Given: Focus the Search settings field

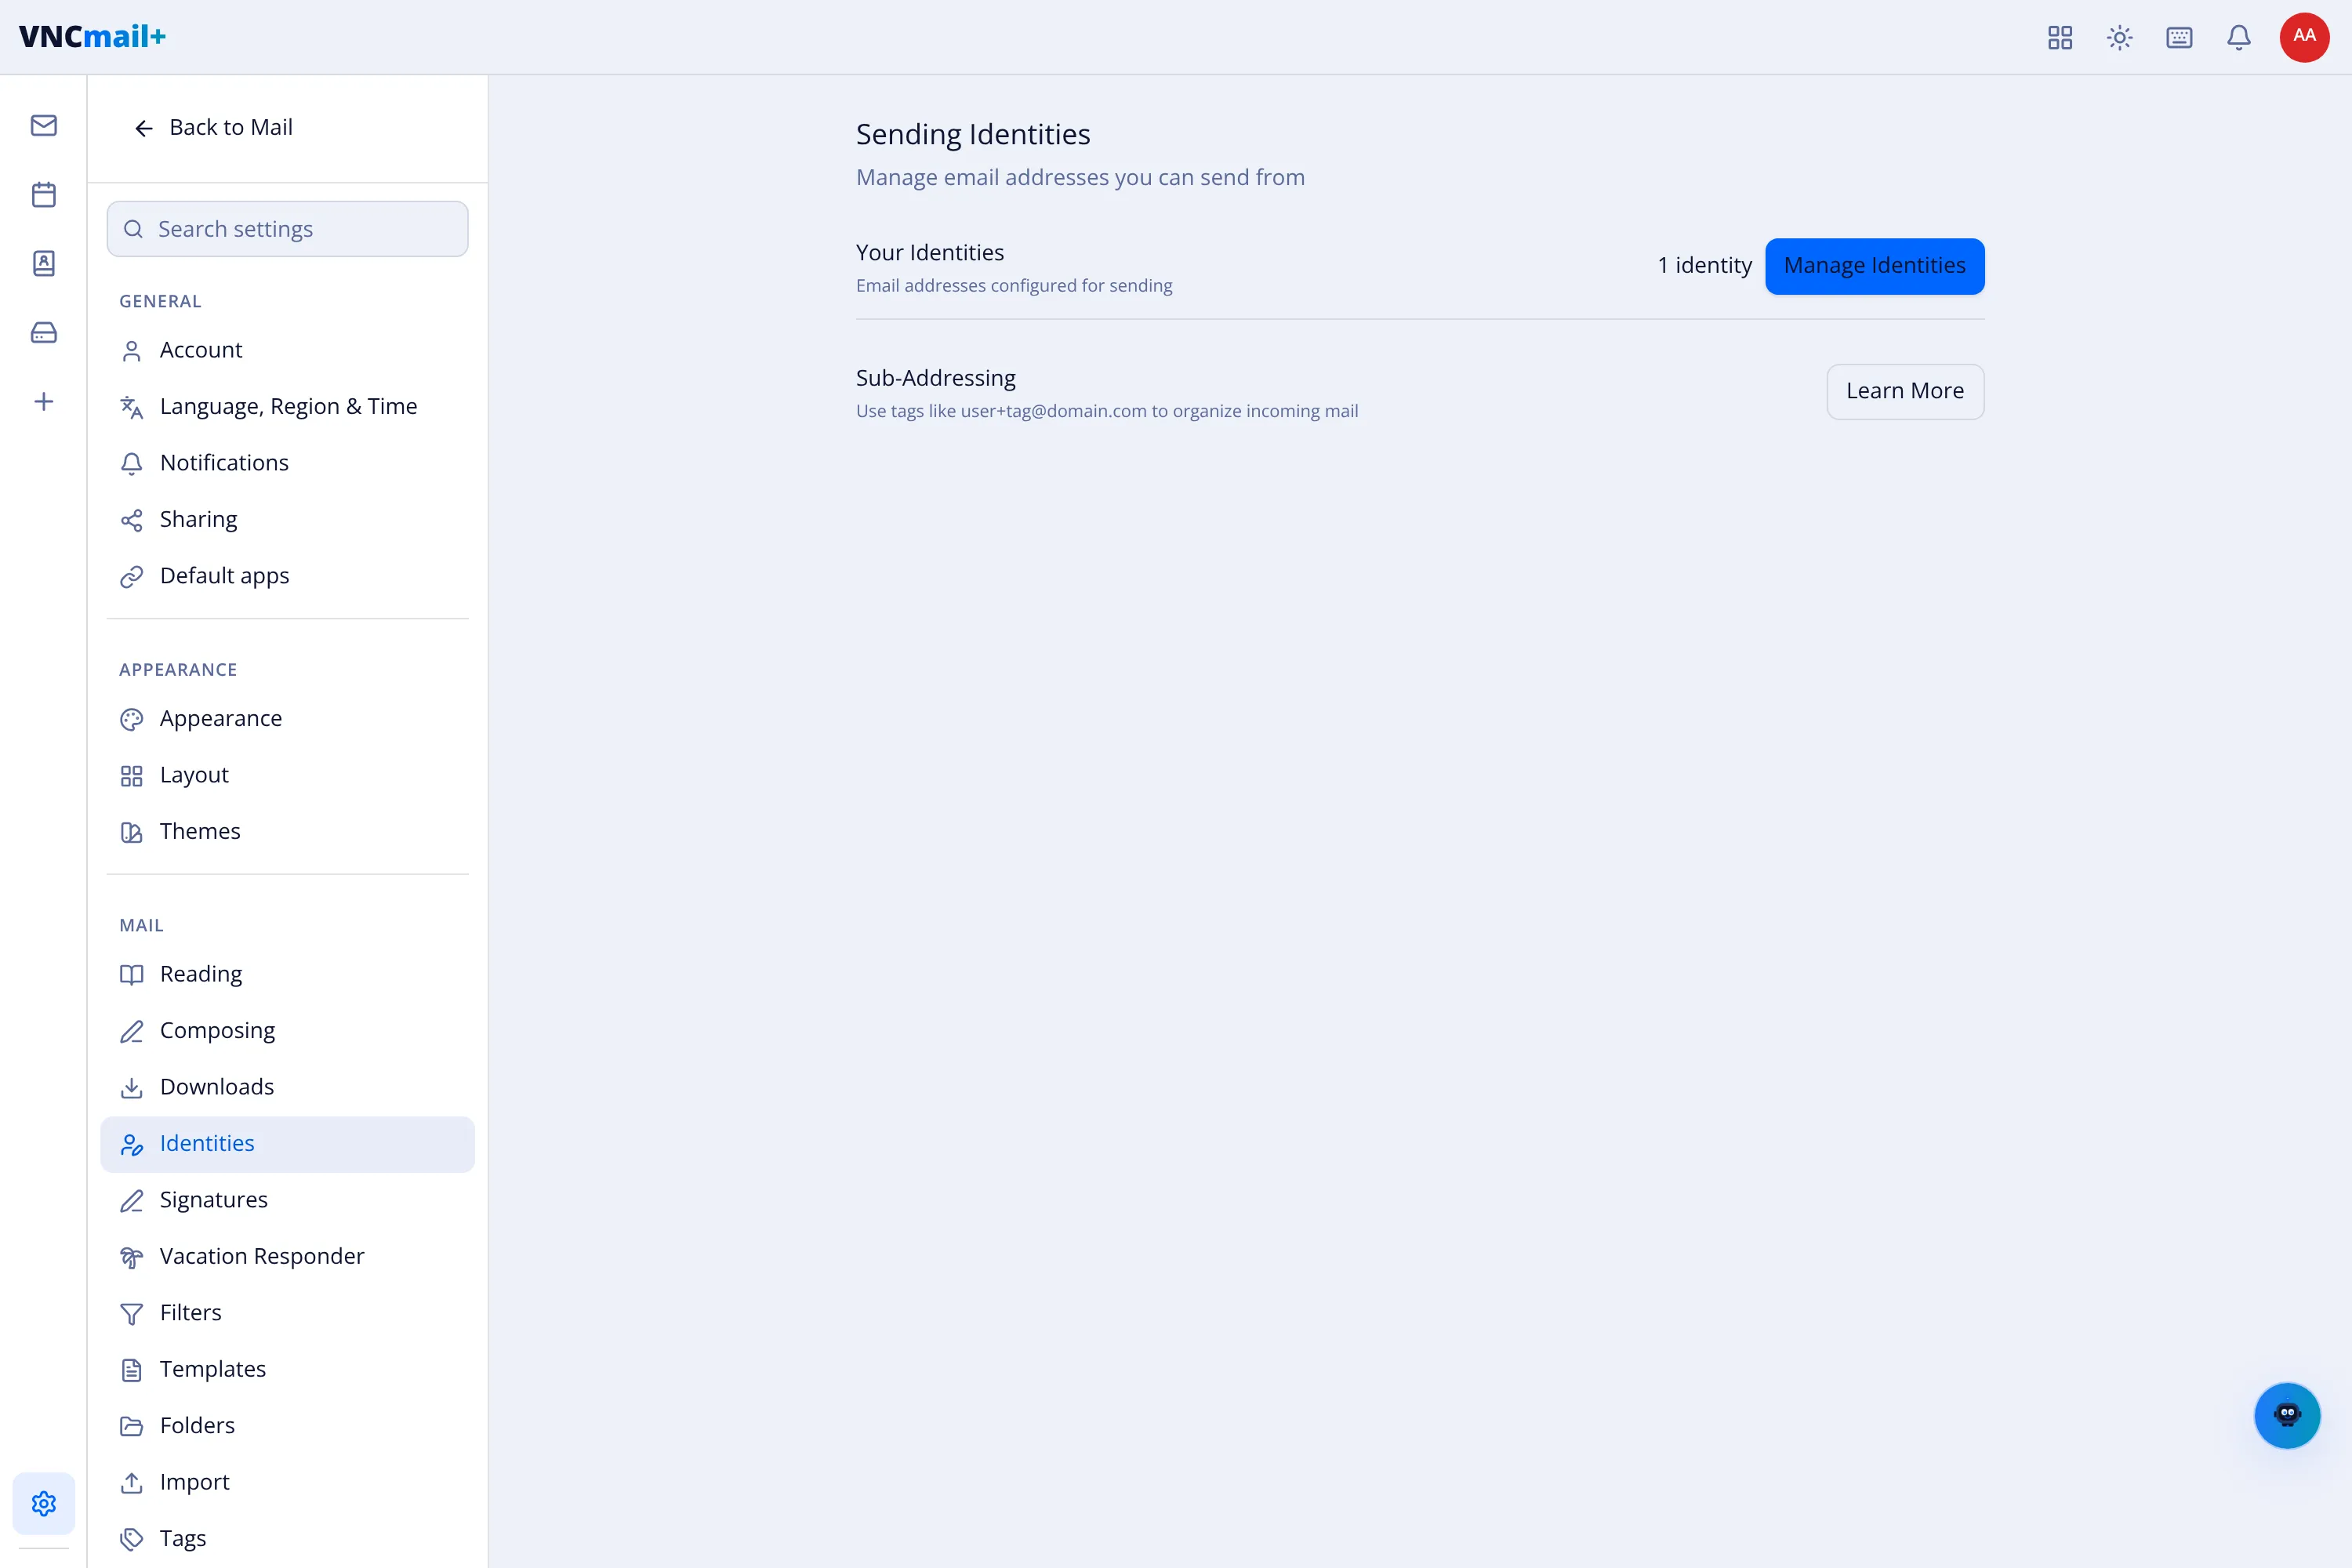Looking at the screenshot, I should pyautogui.click(x=288, y=229).
